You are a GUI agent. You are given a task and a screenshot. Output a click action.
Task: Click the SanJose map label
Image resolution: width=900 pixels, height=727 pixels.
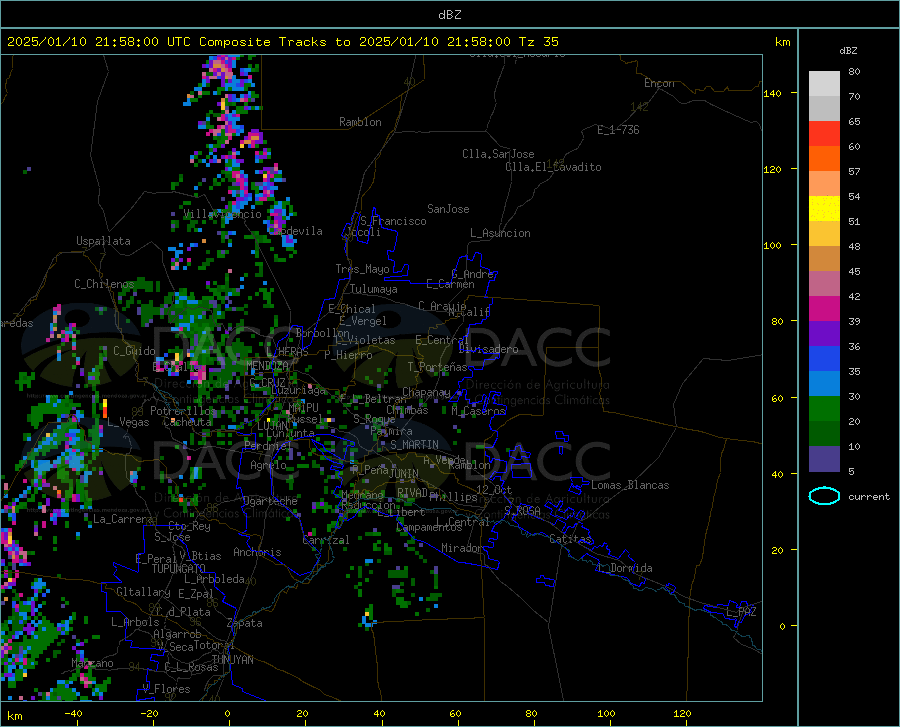[x=448, y=209]
